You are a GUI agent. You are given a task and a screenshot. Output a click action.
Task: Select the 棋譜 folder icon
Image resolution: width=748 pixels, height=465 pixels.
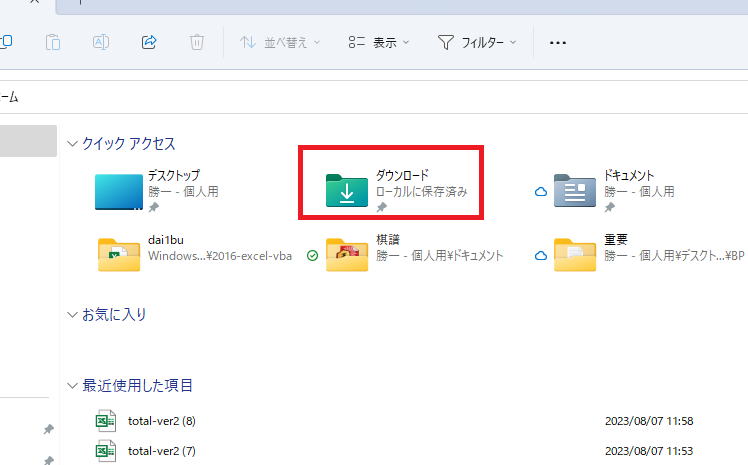point(347,255)
